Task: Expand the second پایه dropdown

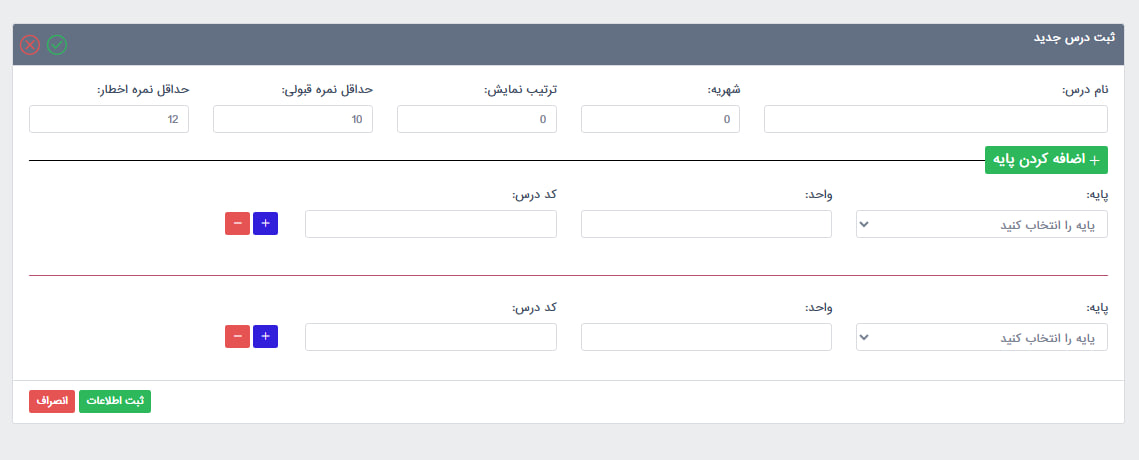Action: 981,338
